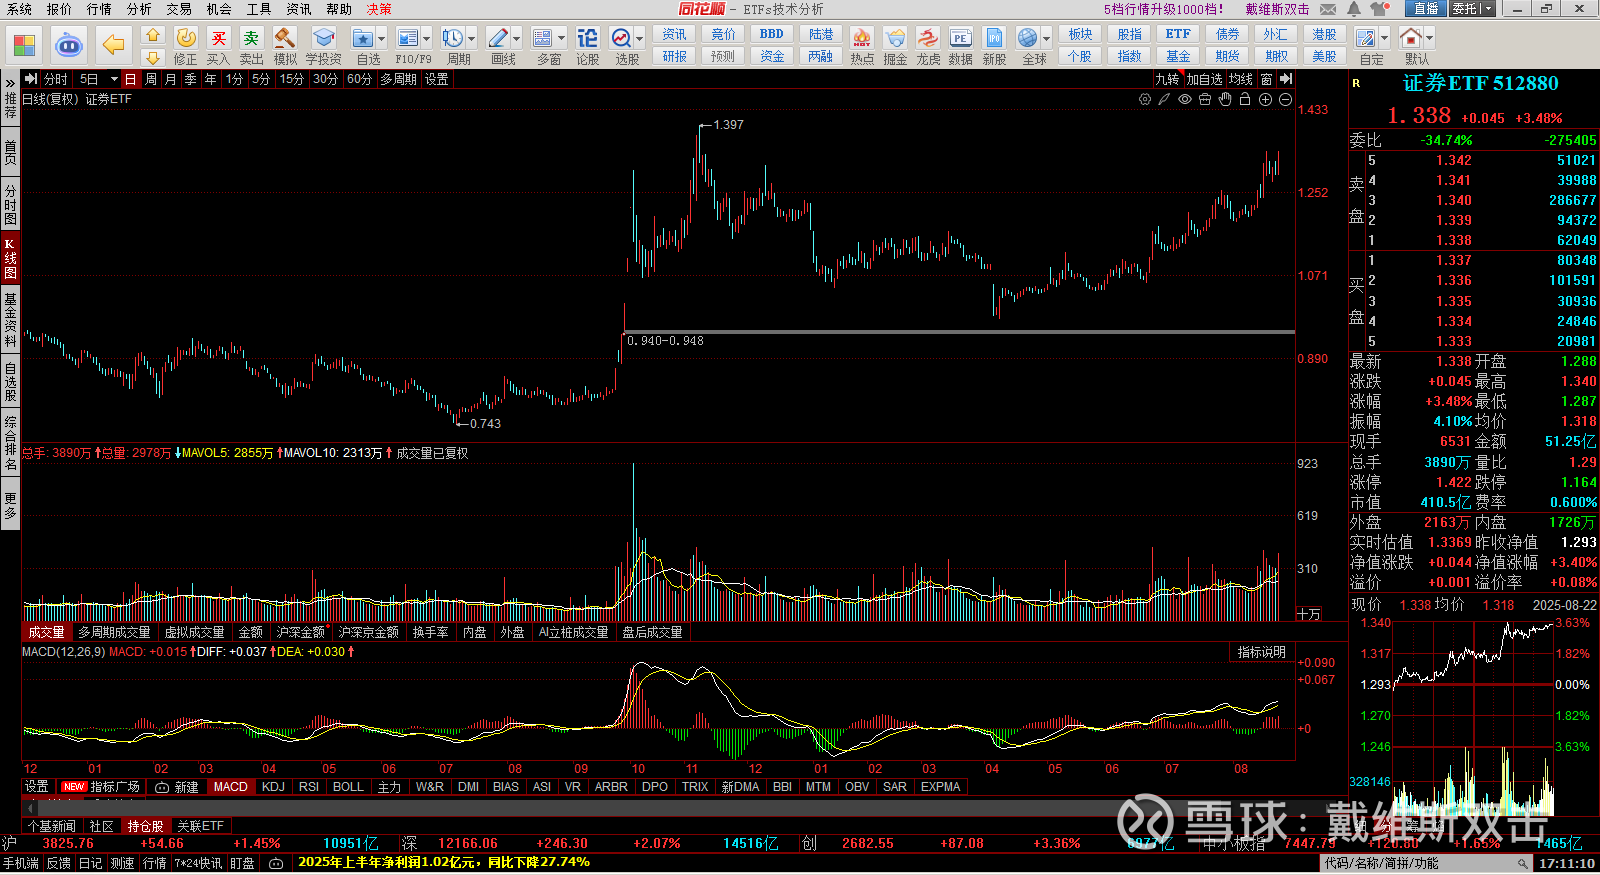Expand the 选股 dropdown arrow
This screenshot has height=875, width=1600.
640,38
